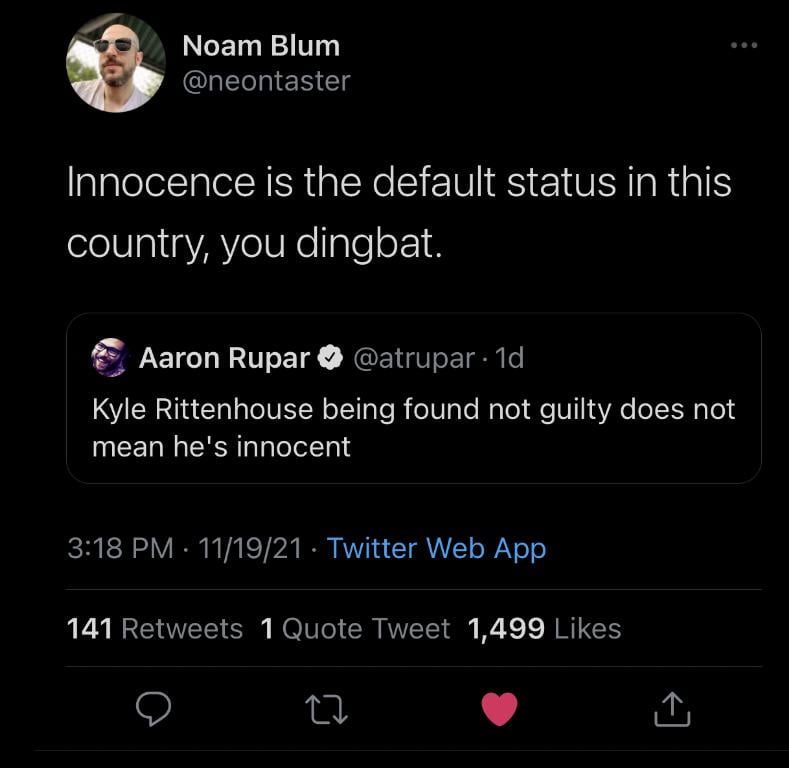Open the Twitter Web App source link
Screen dimensions: 789x768
coord(436,548)
